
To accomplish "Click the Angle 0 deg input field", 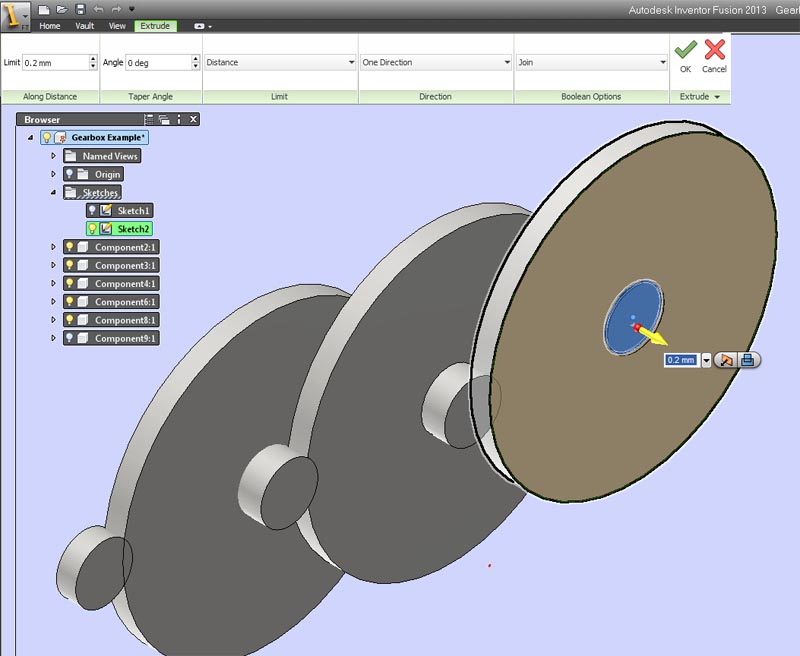I will (159, 63).
